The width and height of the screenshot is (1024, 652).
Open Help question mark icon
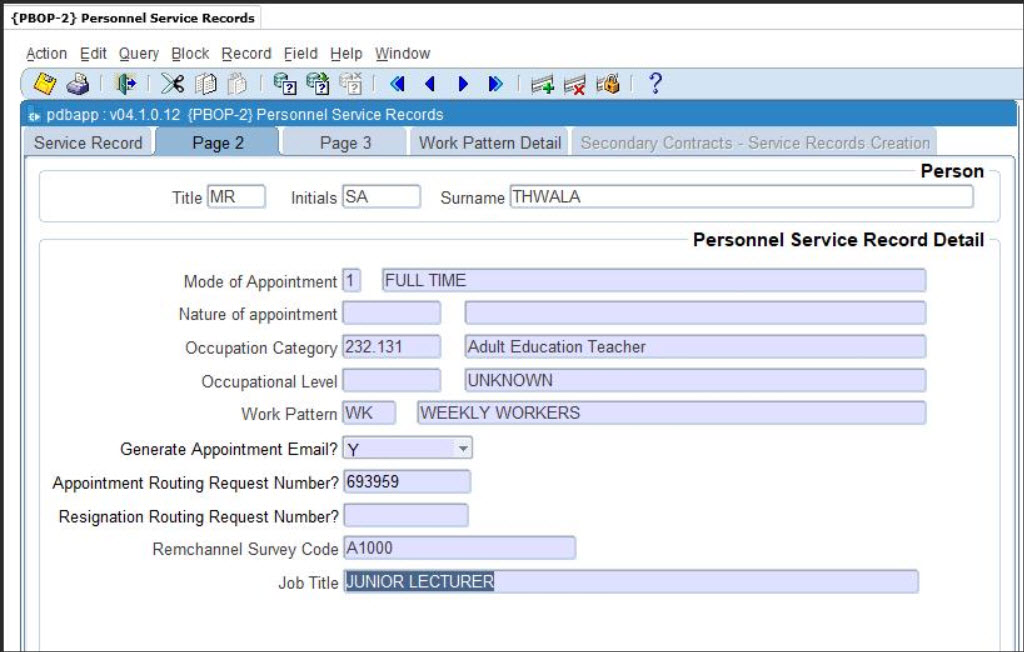655,85
